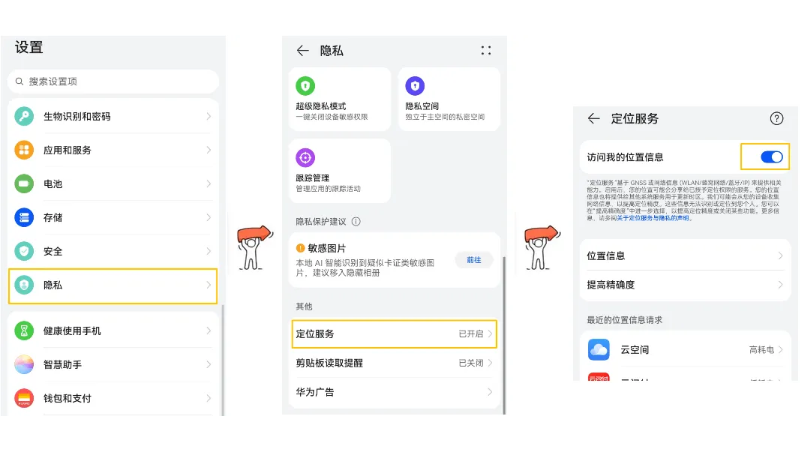
Task: Toggle the 访问我的位置信息 switch
Action: [x=771, y=157]
